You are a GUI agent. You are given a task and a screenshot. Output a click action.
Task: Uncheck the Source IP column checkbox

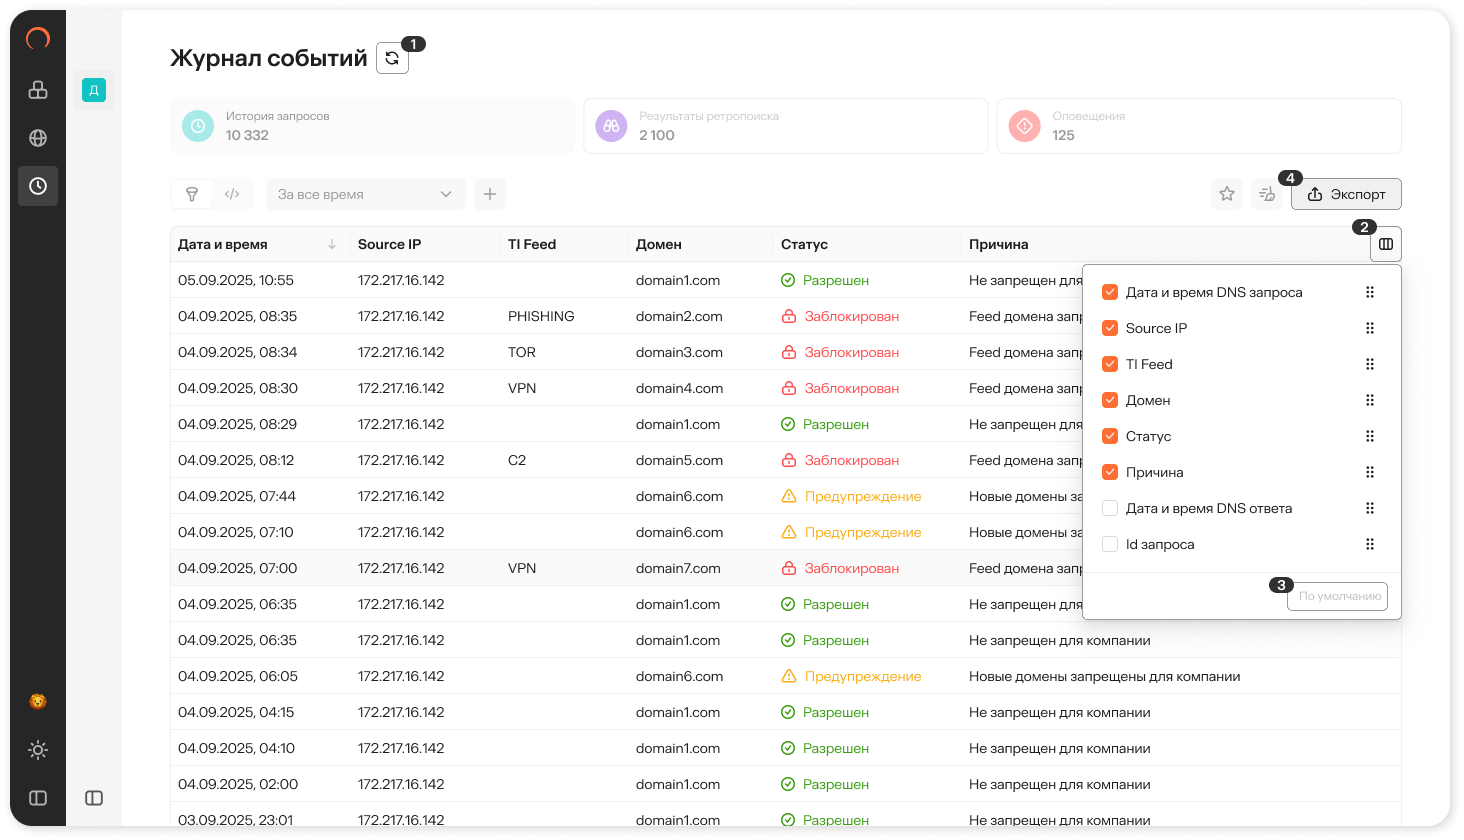pyautogui.click(x=1110, y=328)
